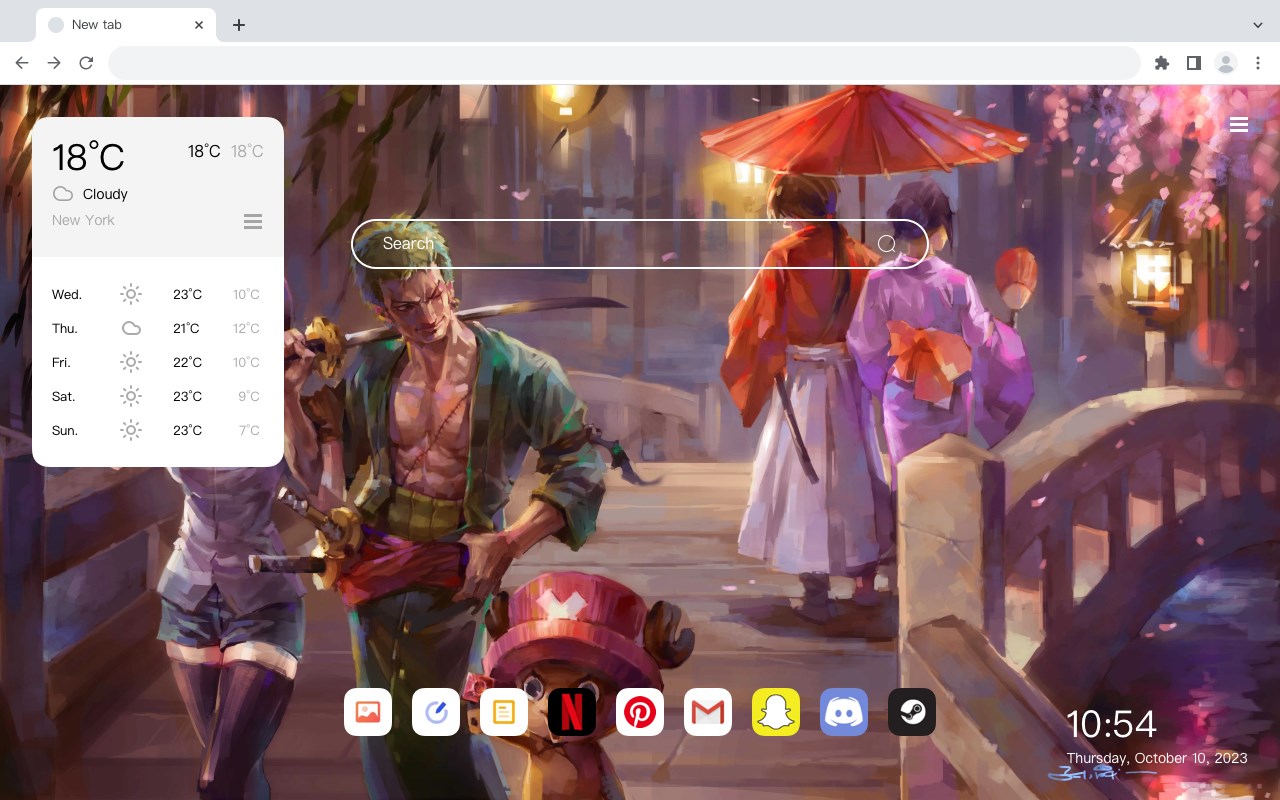Go back to the previous page
Screen dimensions: 1280x800
click(22, 63)
